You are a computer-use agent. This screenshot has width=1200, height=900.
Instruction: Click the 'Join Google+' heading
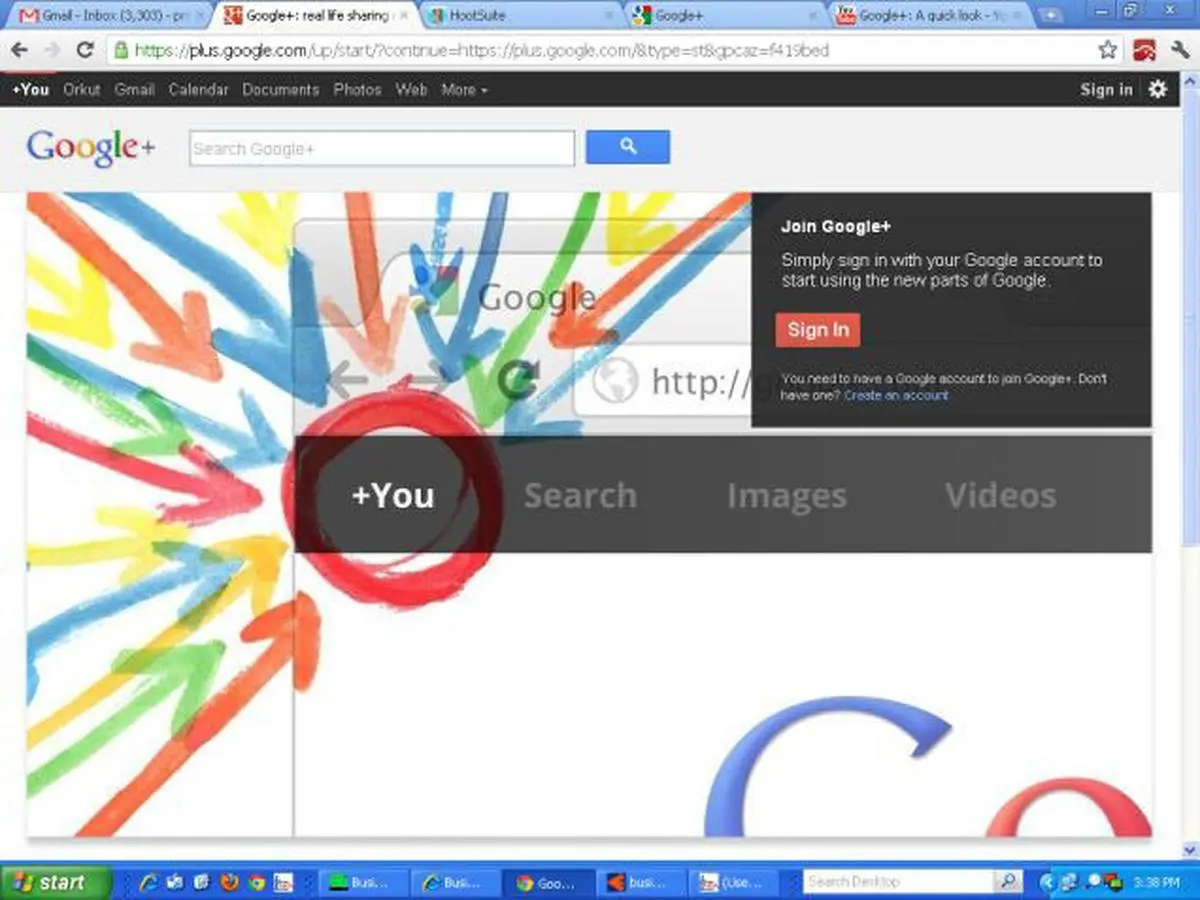pos(836,227)
